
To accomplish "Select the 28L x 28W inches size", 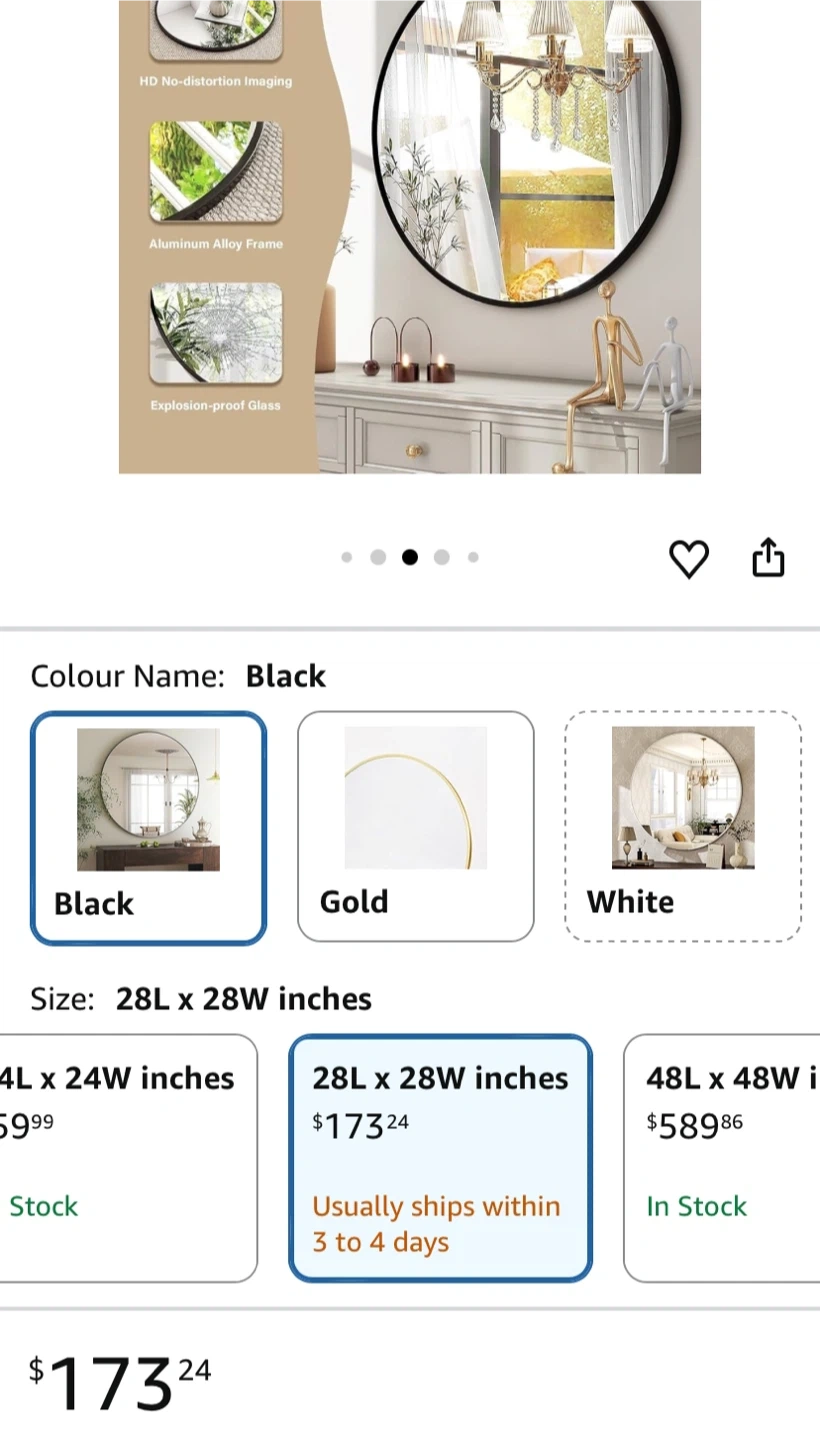I will pos(441,1158).
